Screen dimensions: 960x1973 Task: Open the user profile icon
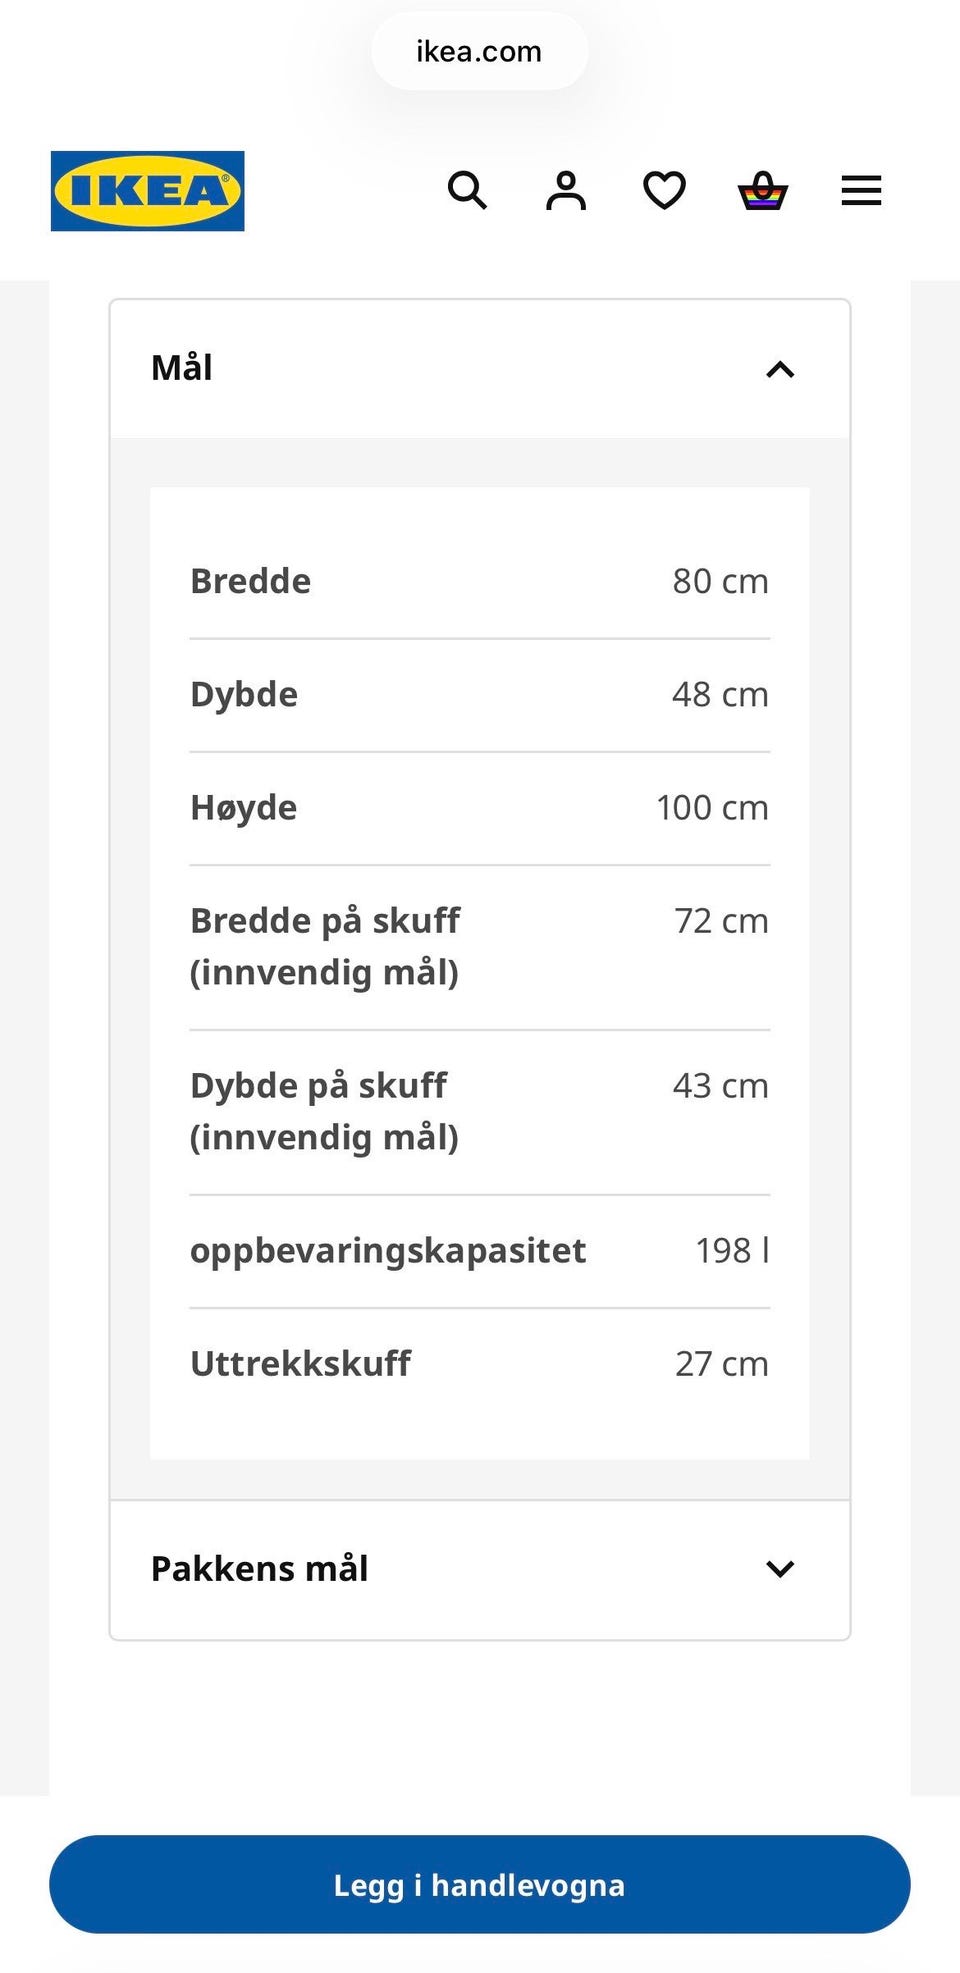click(x=566, y=190)
